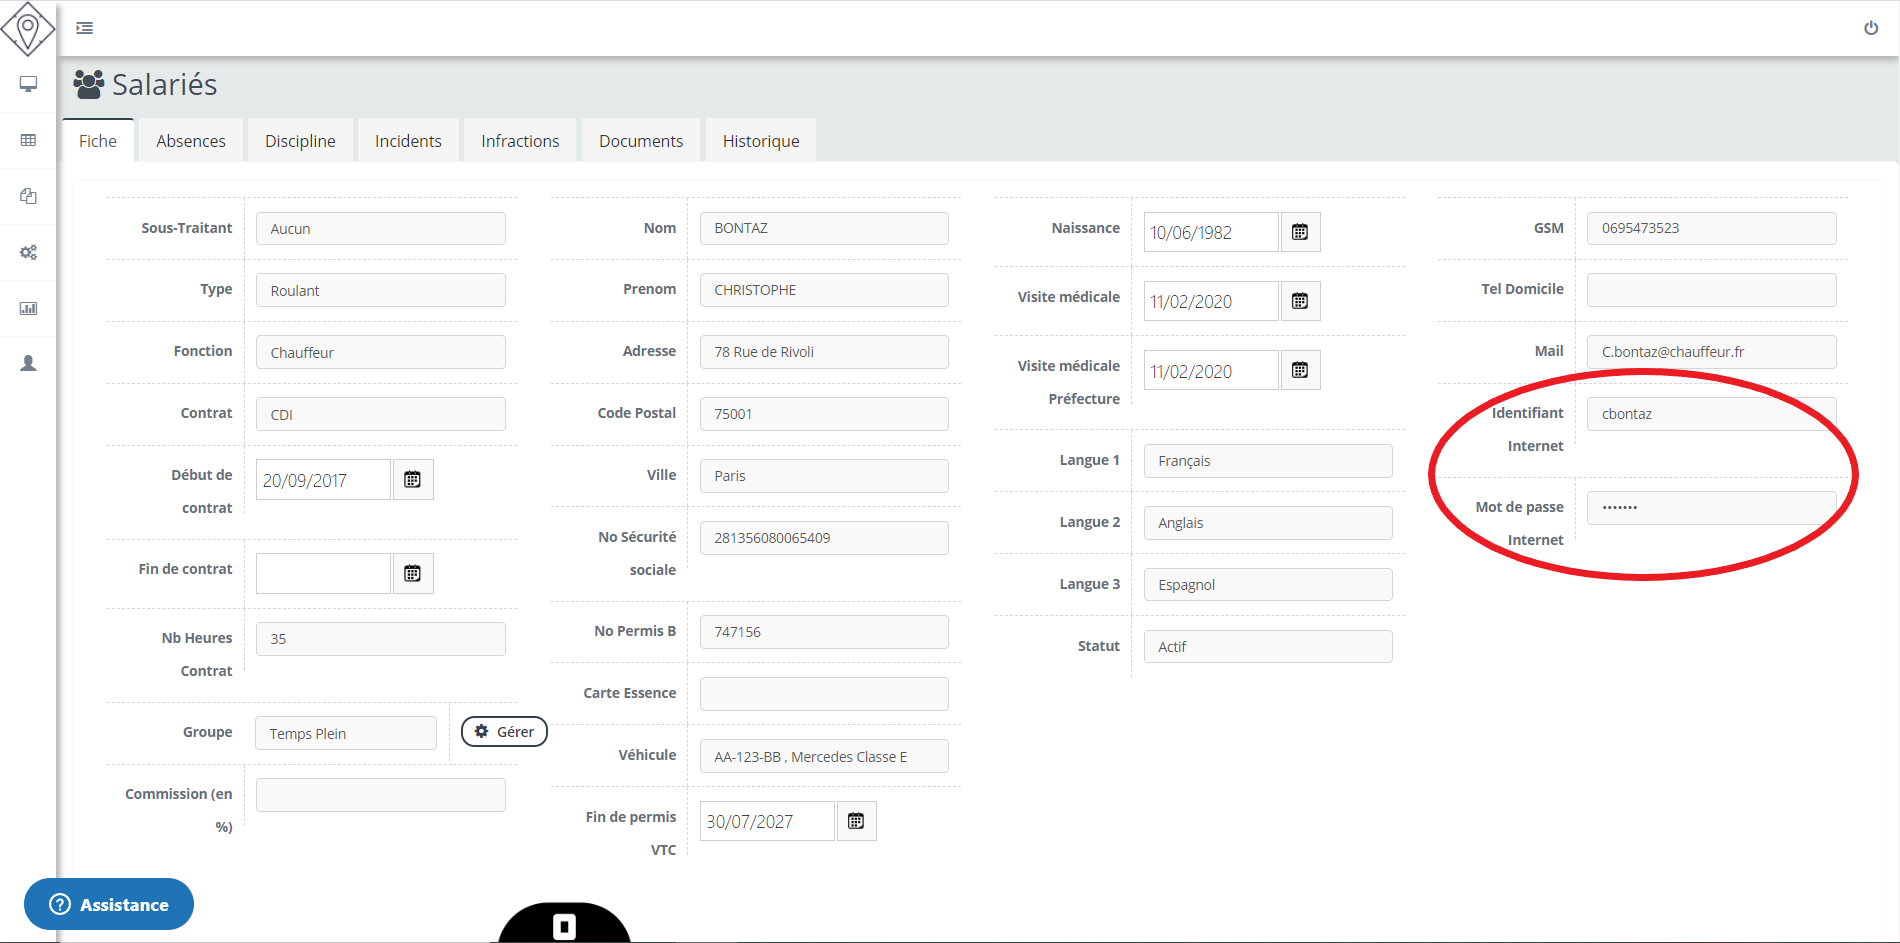Open the table grid sidebar icon
The image size is (1900, 943).
28,140
